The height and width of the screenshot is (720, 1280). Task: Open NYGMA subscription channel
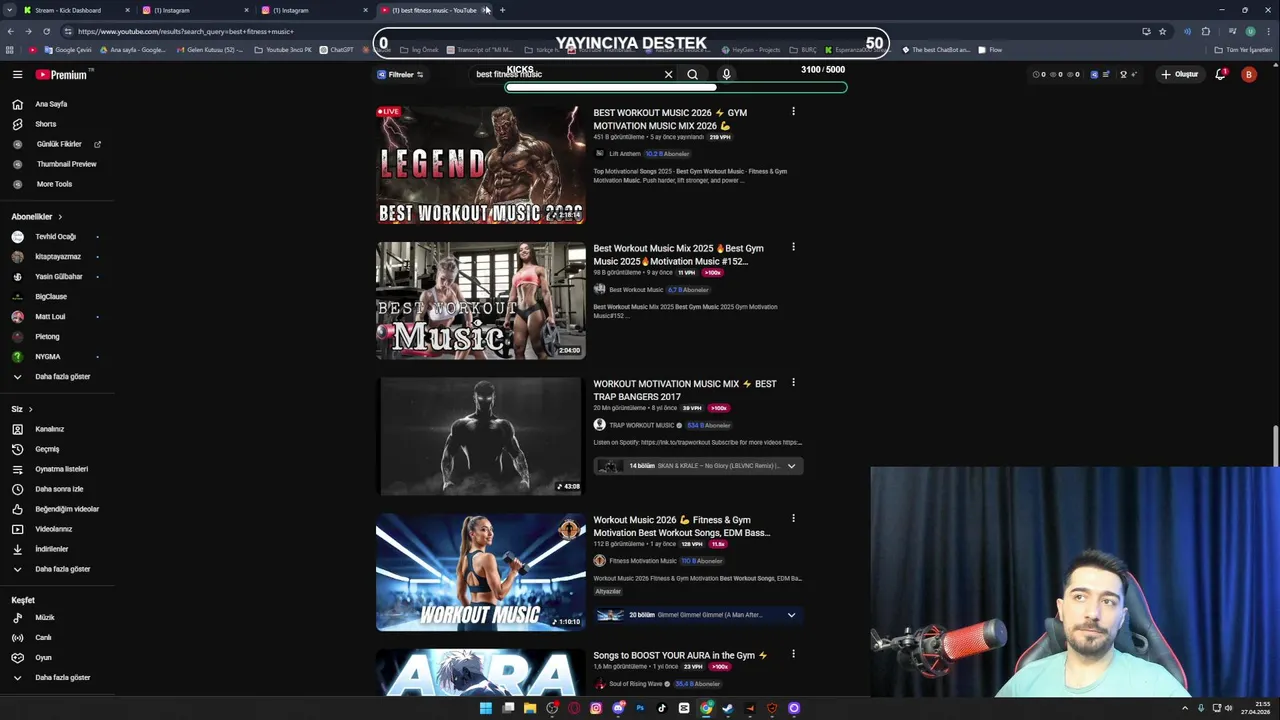48,357
